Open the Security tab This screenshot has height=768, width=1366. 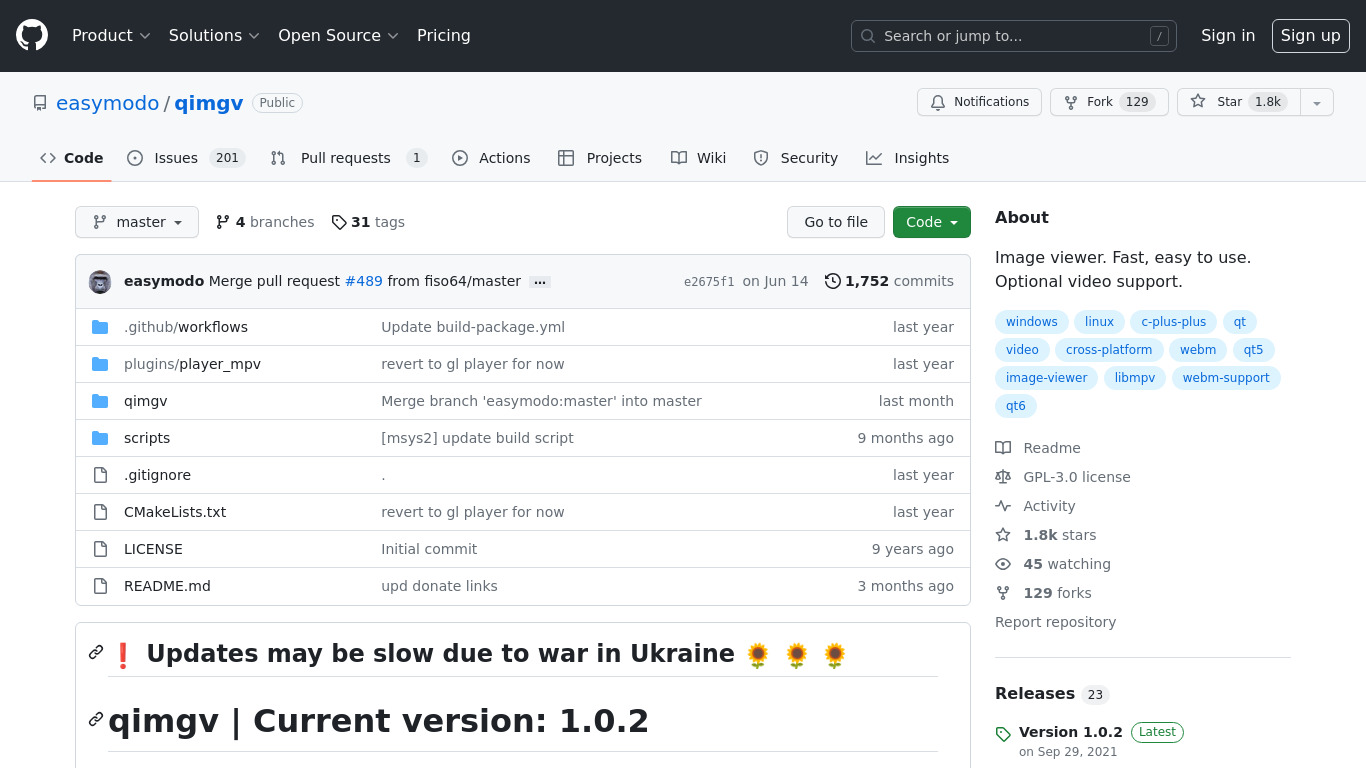point(795,158)
